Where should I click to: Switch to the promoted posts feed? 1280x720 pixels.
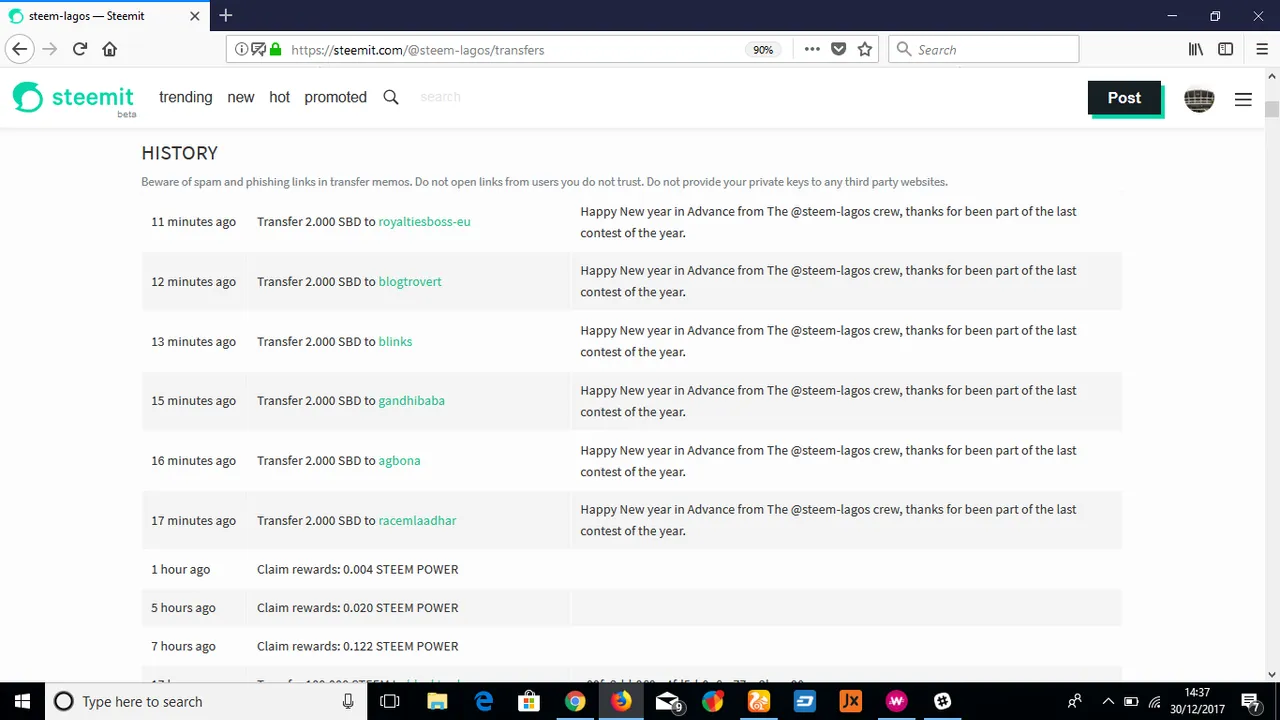pos(336,97)
